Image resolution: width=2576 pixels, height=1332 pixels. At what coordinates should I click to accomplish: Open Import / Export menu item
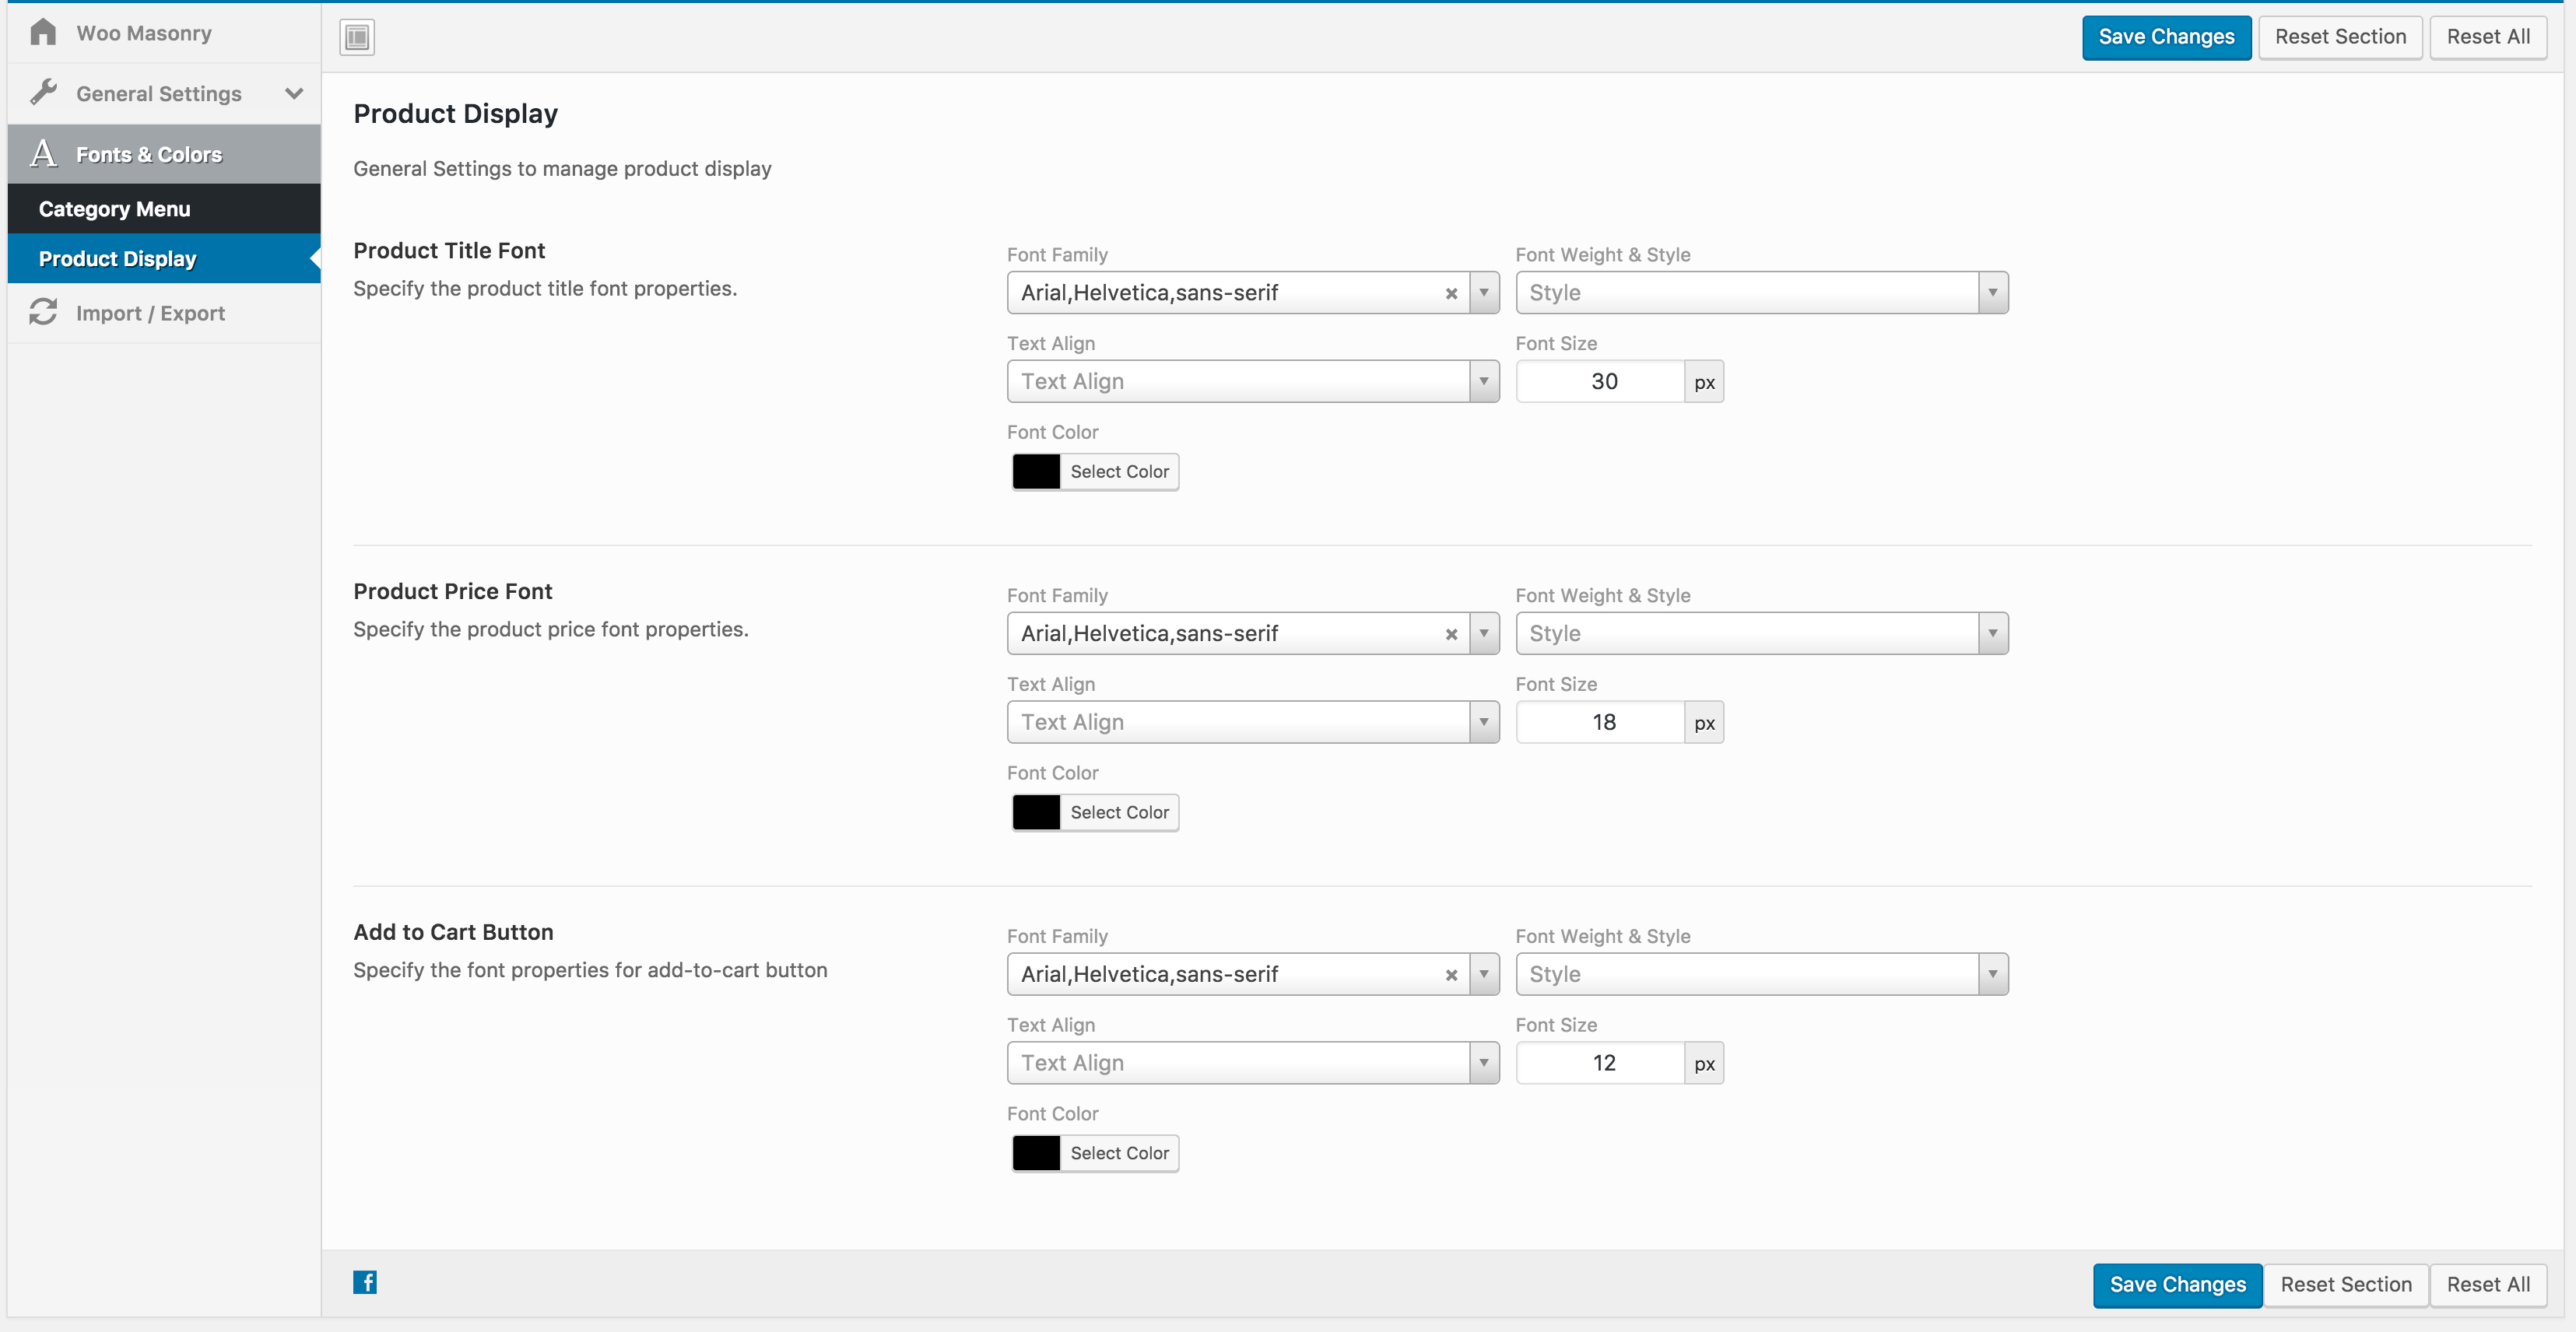point(164,313)
